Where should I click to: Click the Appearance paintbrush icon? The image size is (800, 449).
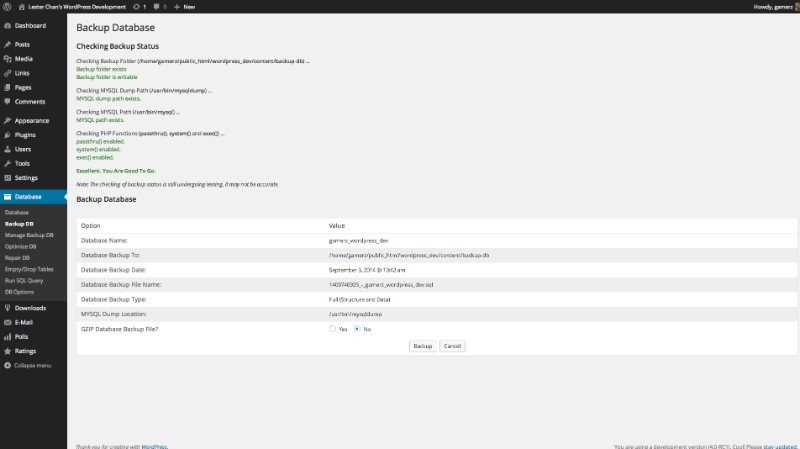pyautogui.click(x=8, y=120)
